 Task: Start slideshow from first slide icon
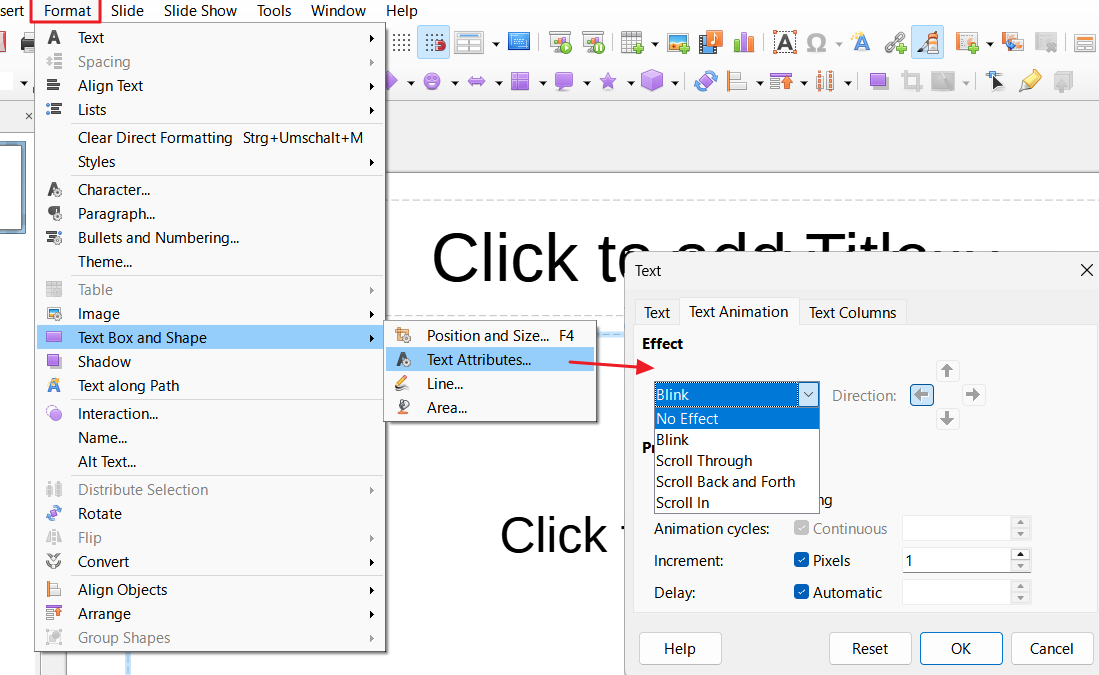[561, 43]
